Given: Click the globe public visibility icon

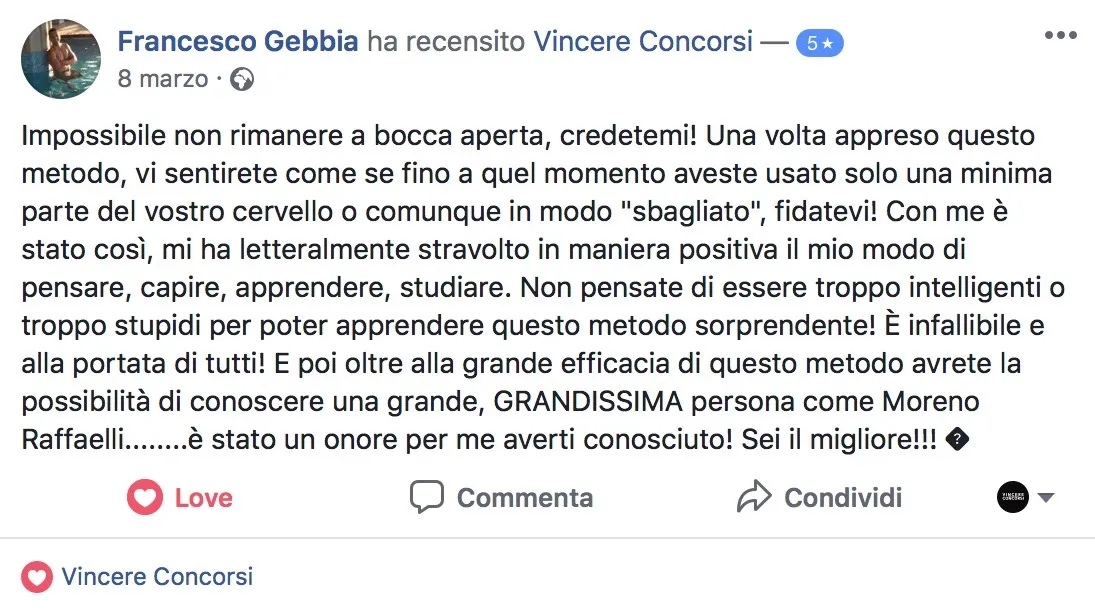Looking at the screenshot, I should pyautogui.click(x=242, y=79).
